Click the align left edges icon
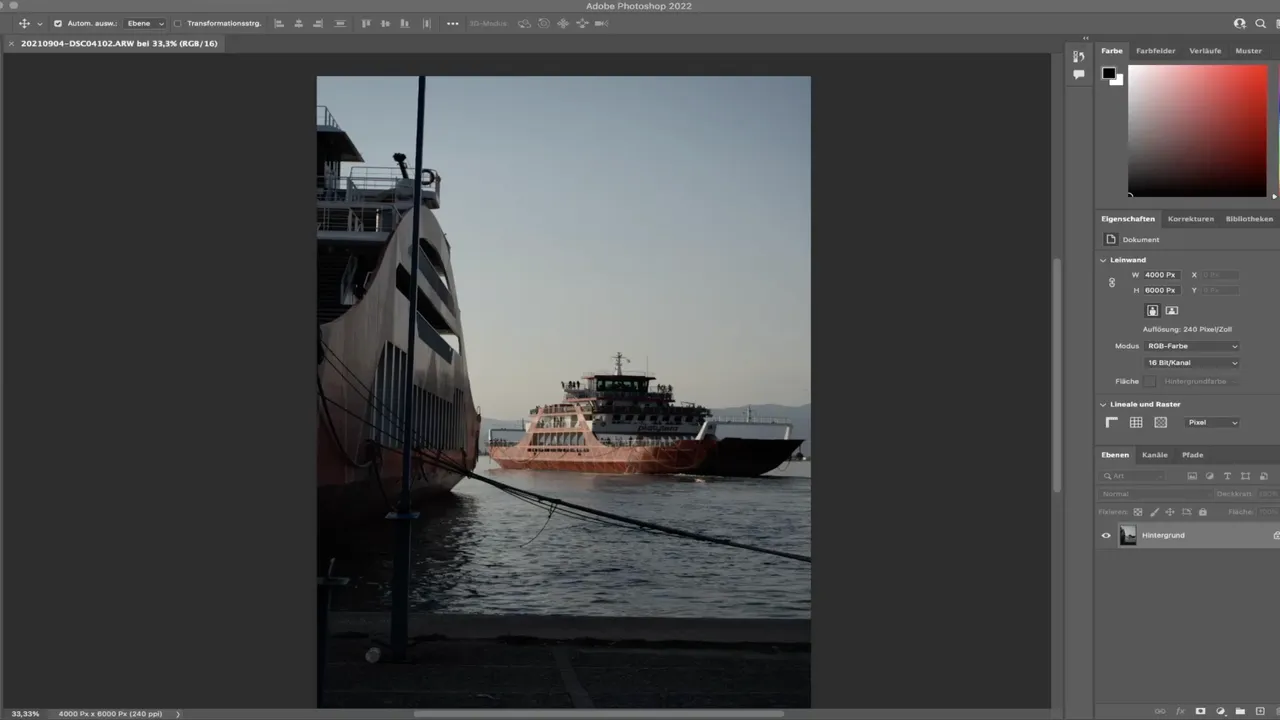 [x=278, y=23]
